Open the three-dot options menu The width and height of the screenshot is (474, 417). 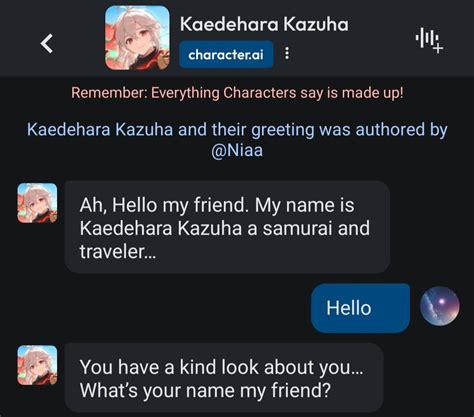[x=287, y=53]
